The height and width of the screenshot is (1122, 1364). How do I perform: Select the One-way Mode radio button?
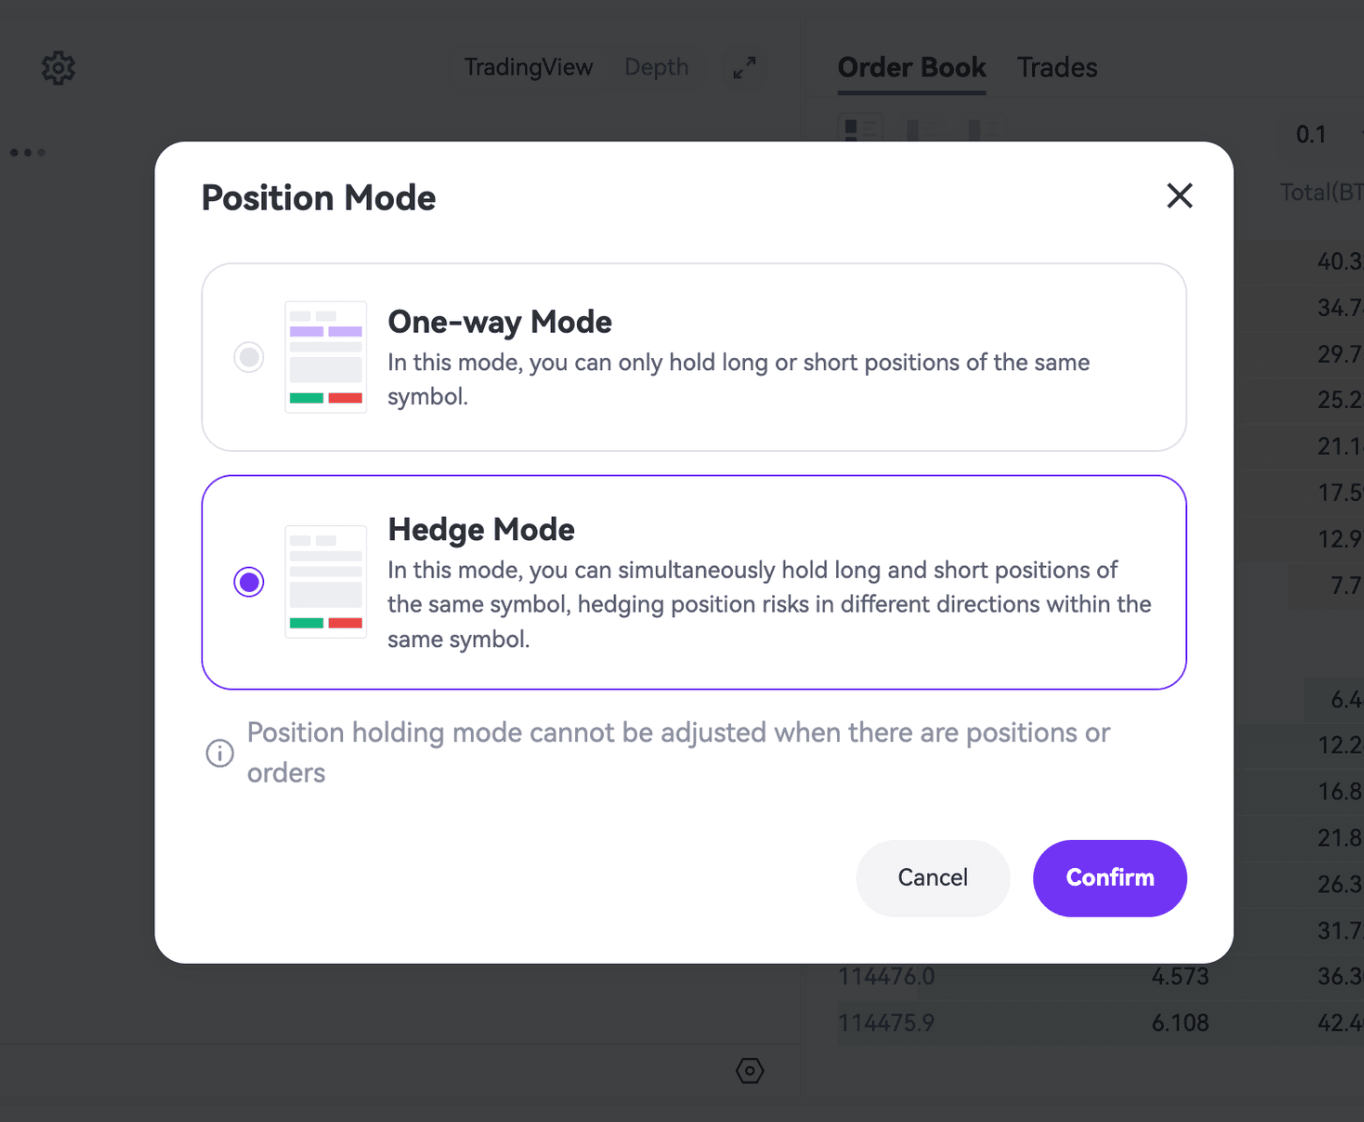click(249, 357)
